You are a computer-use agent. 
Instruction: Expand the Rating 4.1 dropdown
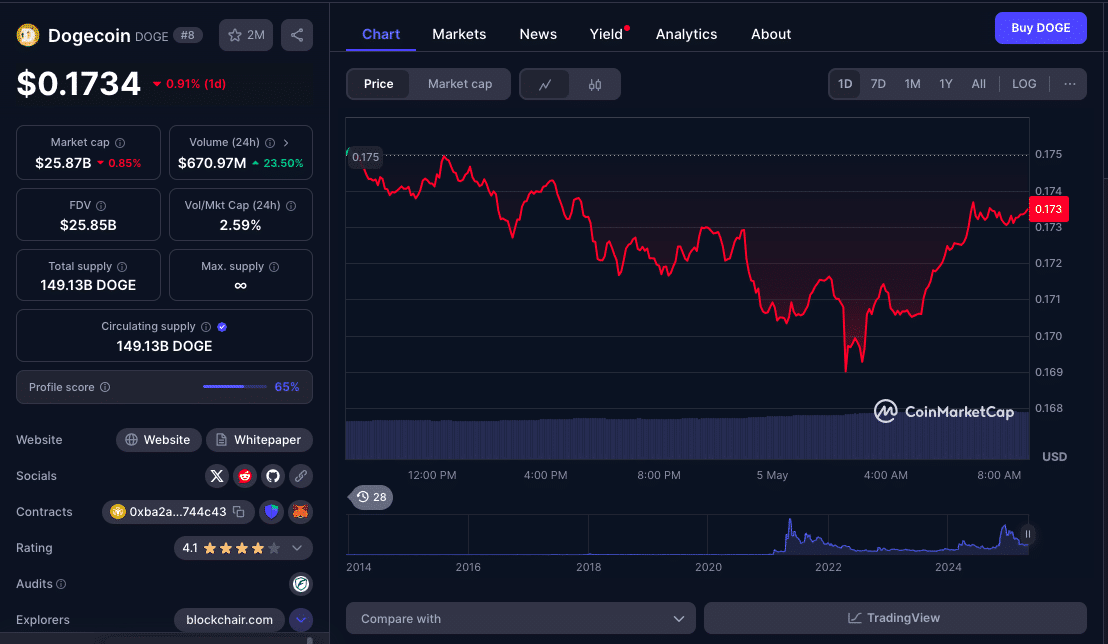297,548
